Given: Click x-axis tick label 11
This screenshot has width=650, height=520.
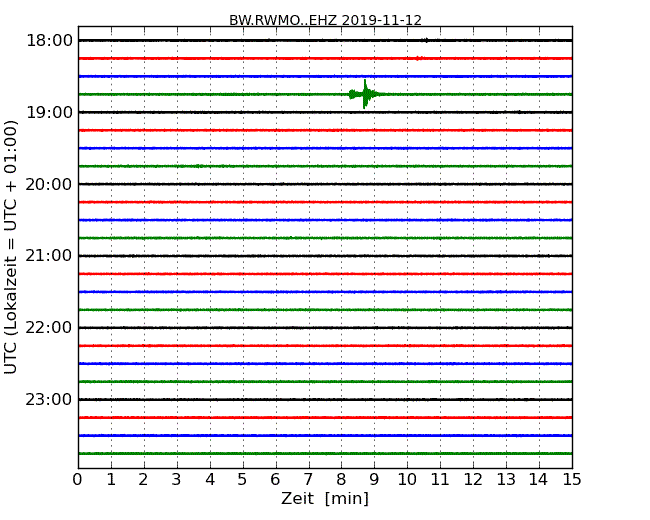Looking at the screenshot, I should pos(440,480).
